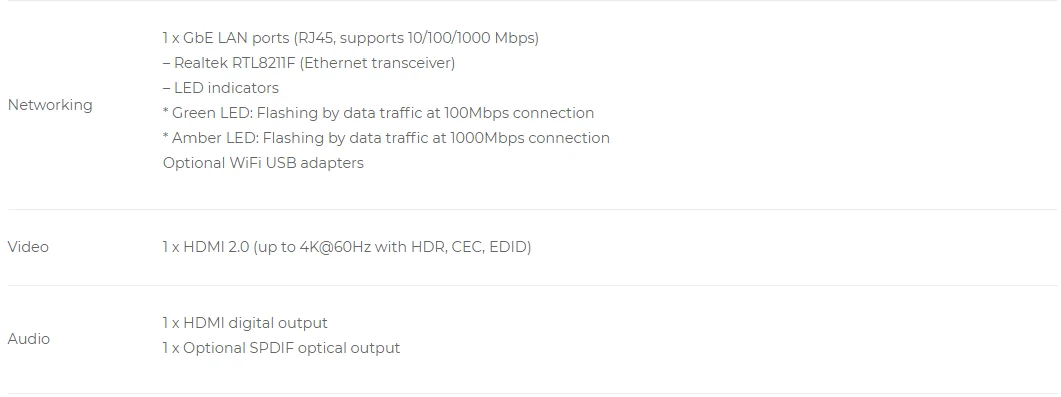Click the Optional SPDIF optical output line
Image resolution: width=1061 pixels, height=397 pixels.
click(x=281, y=348)
